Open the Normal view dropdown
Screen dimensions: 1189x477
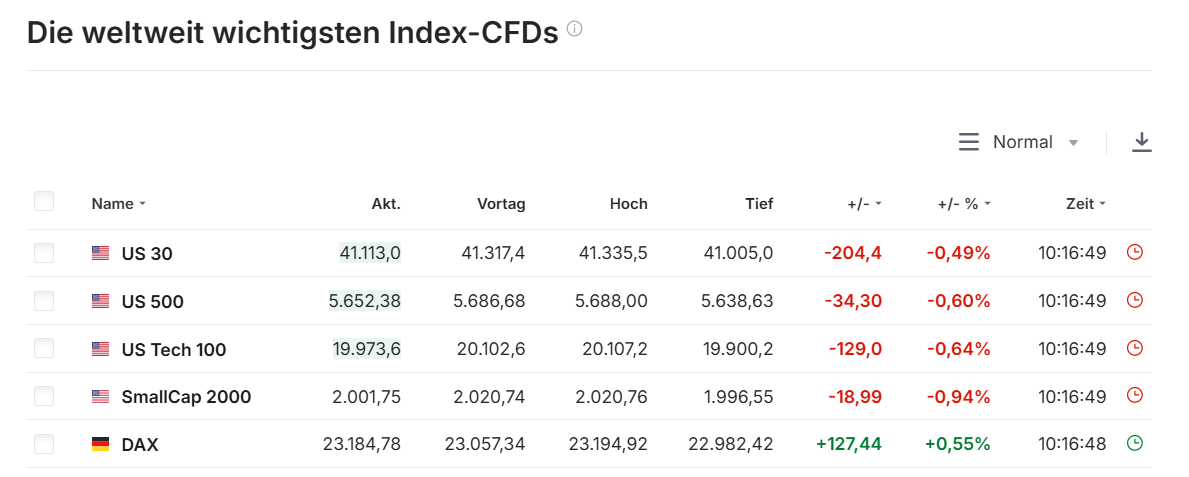pyautogui.click(x=1035, y=142)
